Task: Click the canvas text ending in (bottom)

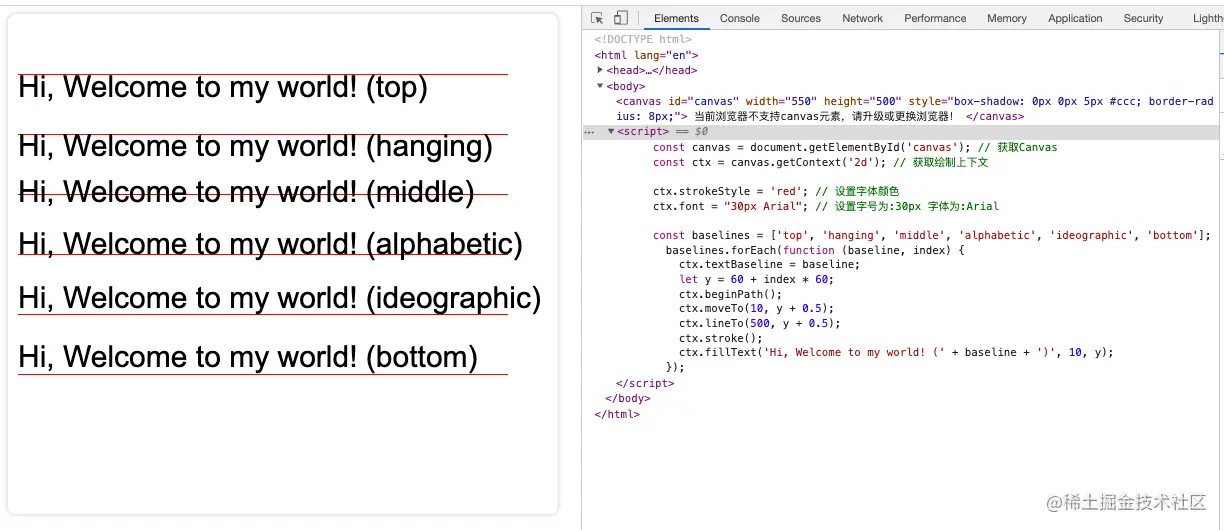Action: pos(248,357)
